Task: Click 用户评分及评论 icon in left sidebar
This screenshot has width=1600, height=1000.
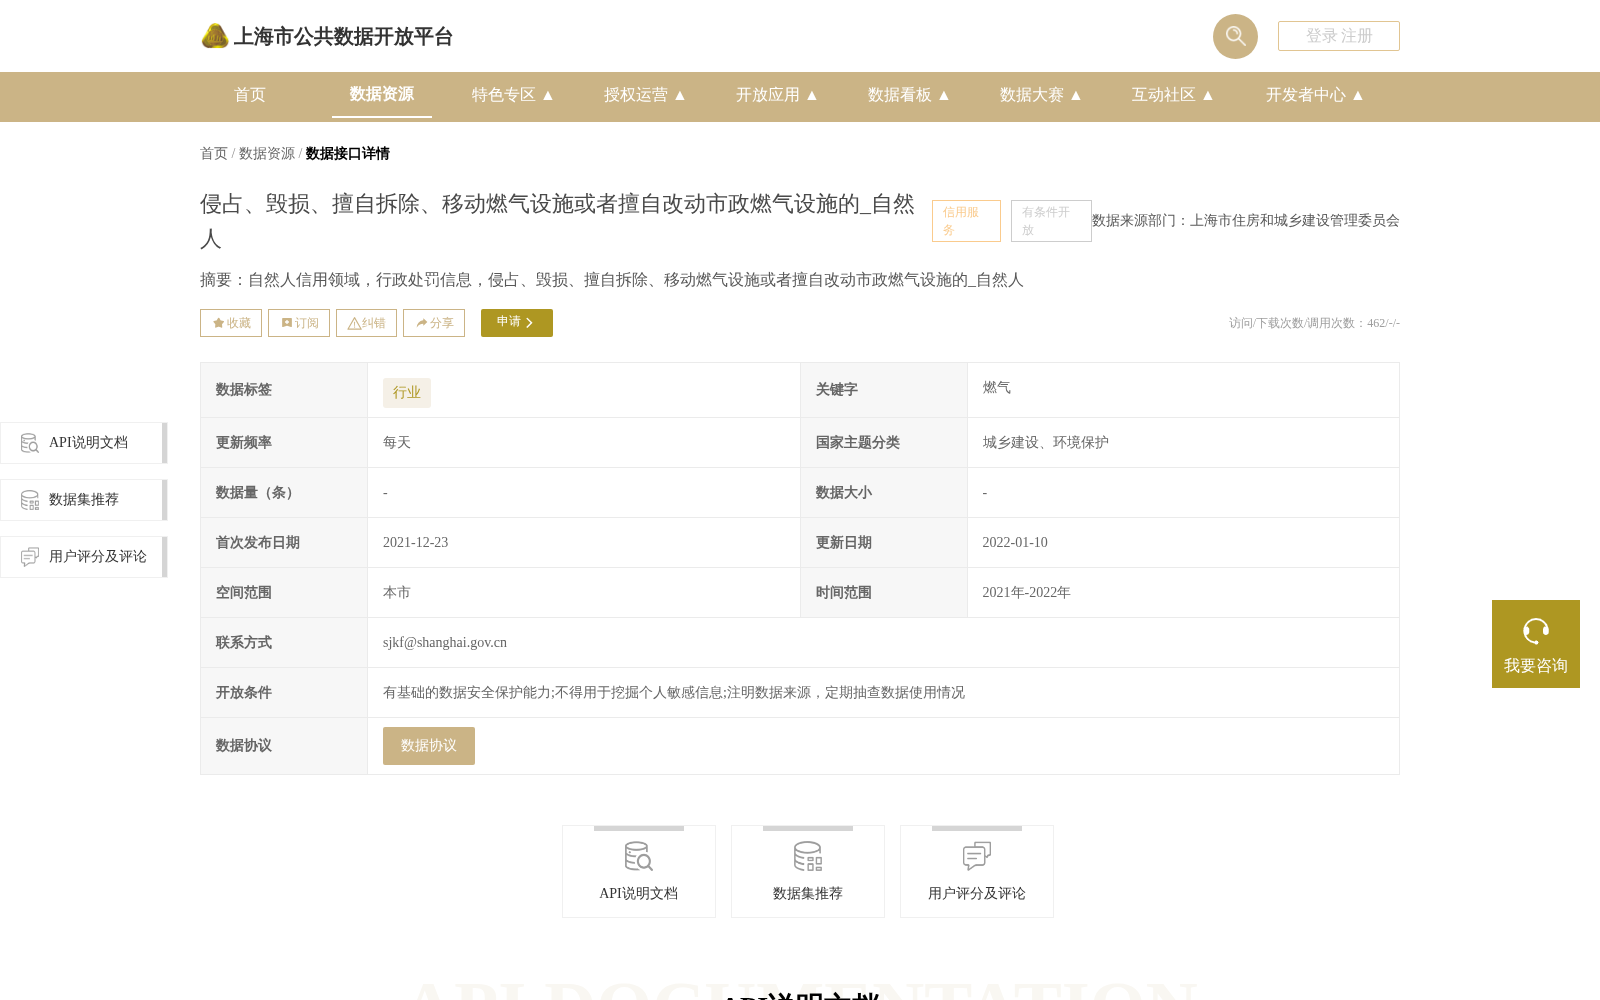Action: pyautogui.click(x=30, y=557)
